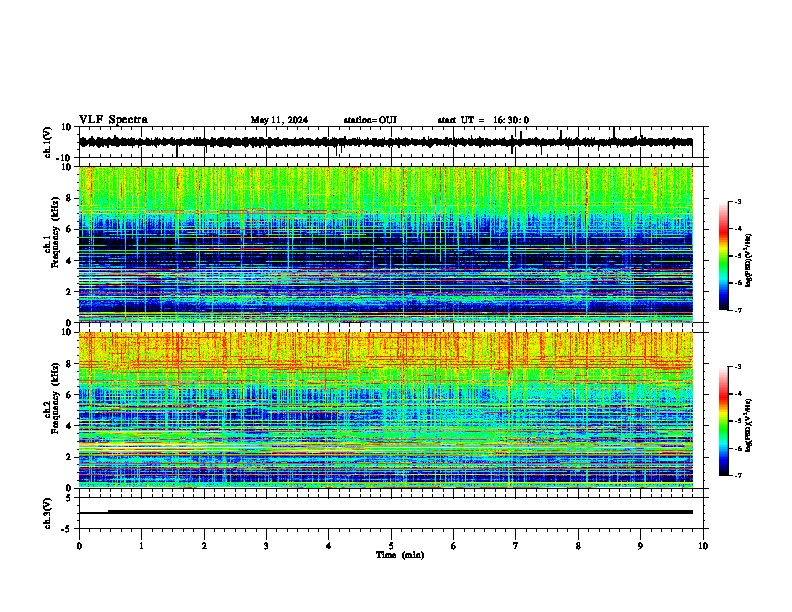Image resolution: width=792 pixels, height=612 pixels.
Task: Click the 'station=OUI' header label
Action: [370, 120]
